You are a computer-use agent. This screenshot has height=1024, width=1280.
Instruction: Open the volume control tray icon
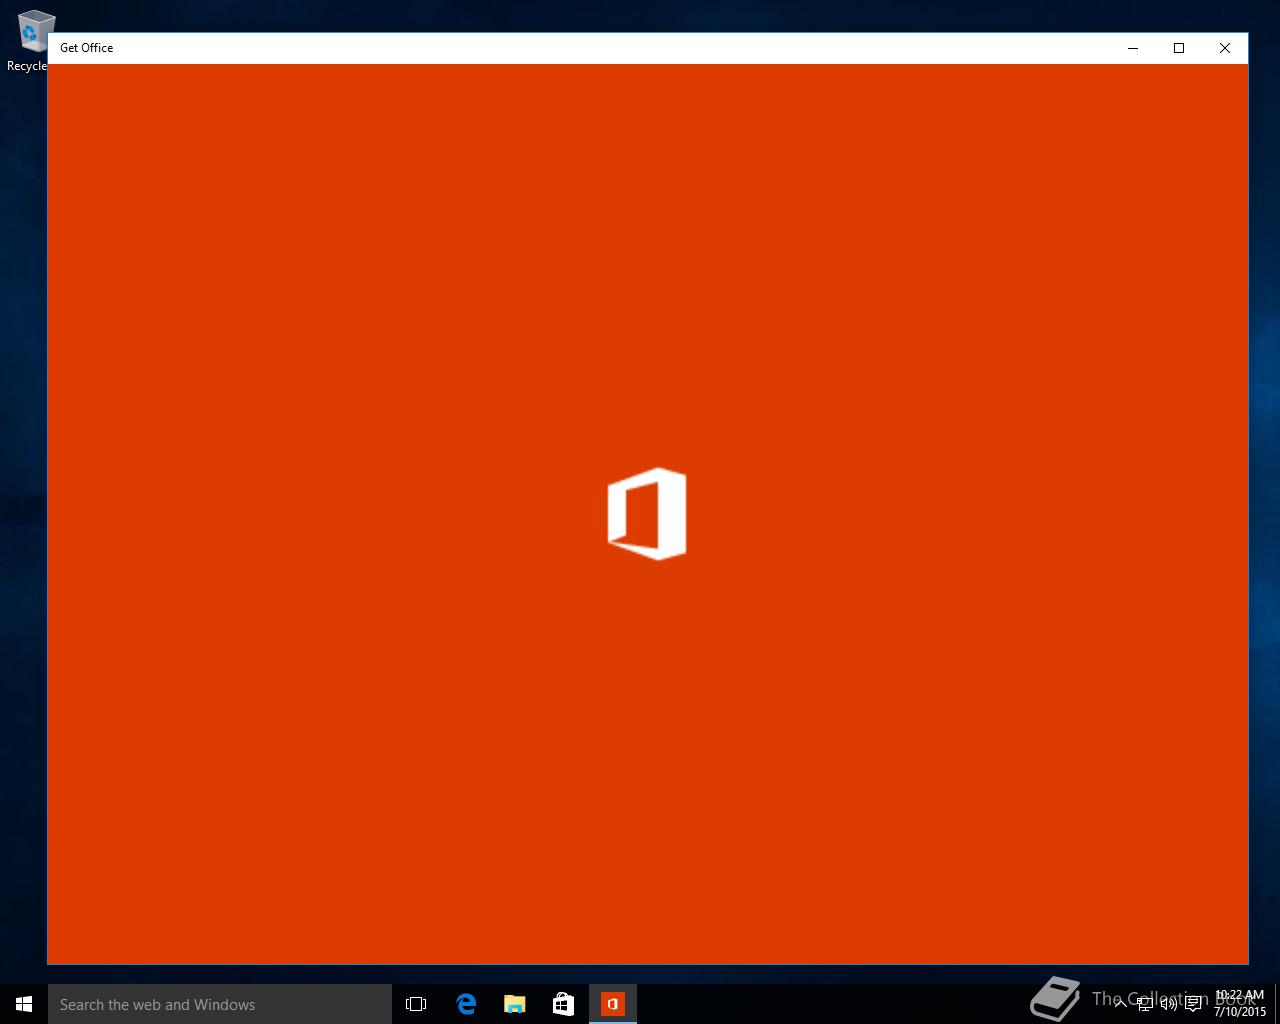[1168, 1004]
